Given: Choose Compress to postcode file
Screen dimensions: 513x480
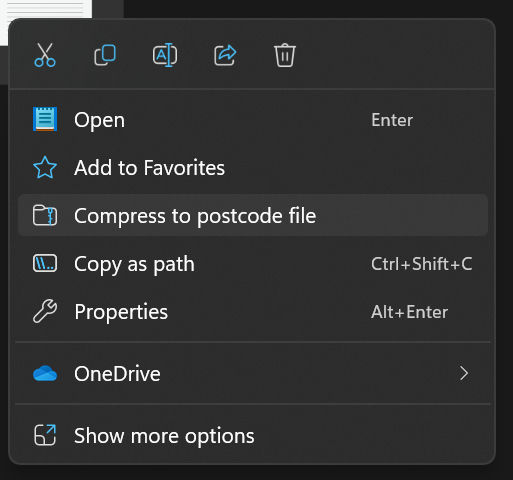Looking at the screenshot, I should (x=253, y=216).
